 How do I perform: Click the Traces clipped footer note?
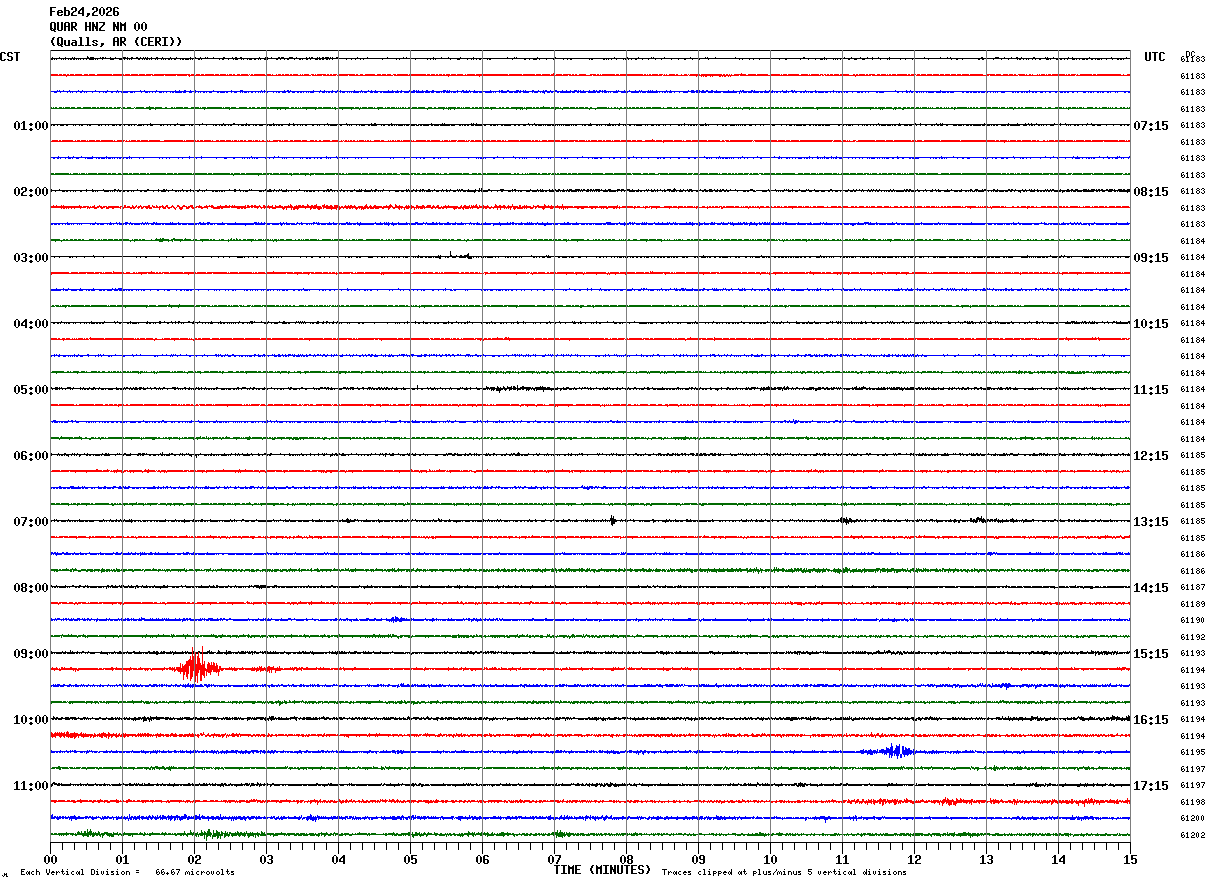(784, 873)
